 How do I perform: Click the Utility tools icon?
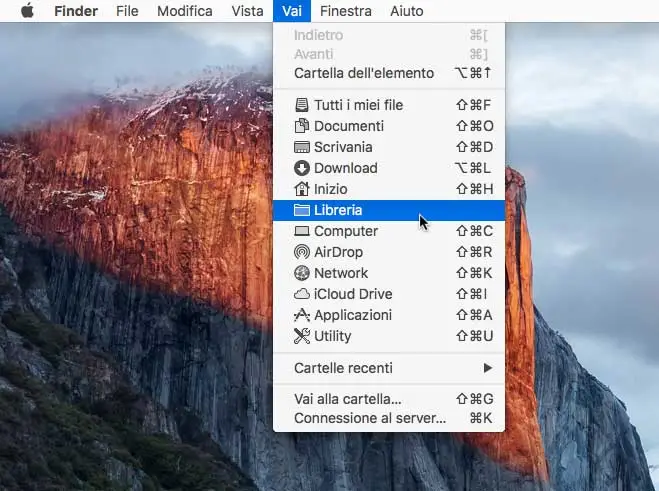pos(301,336)
